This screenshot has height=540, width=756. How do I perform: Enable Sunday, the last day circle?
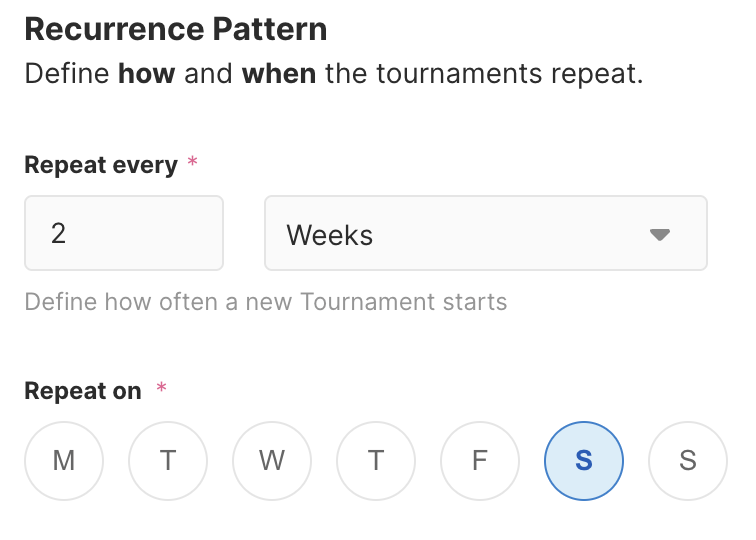pos(688,461)
